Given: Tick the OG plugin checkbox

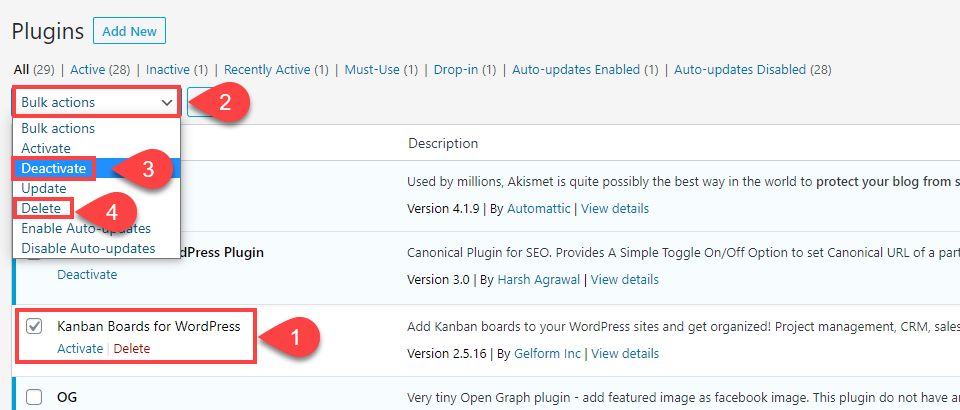Looking at the screenshot, I should (34, 397).
